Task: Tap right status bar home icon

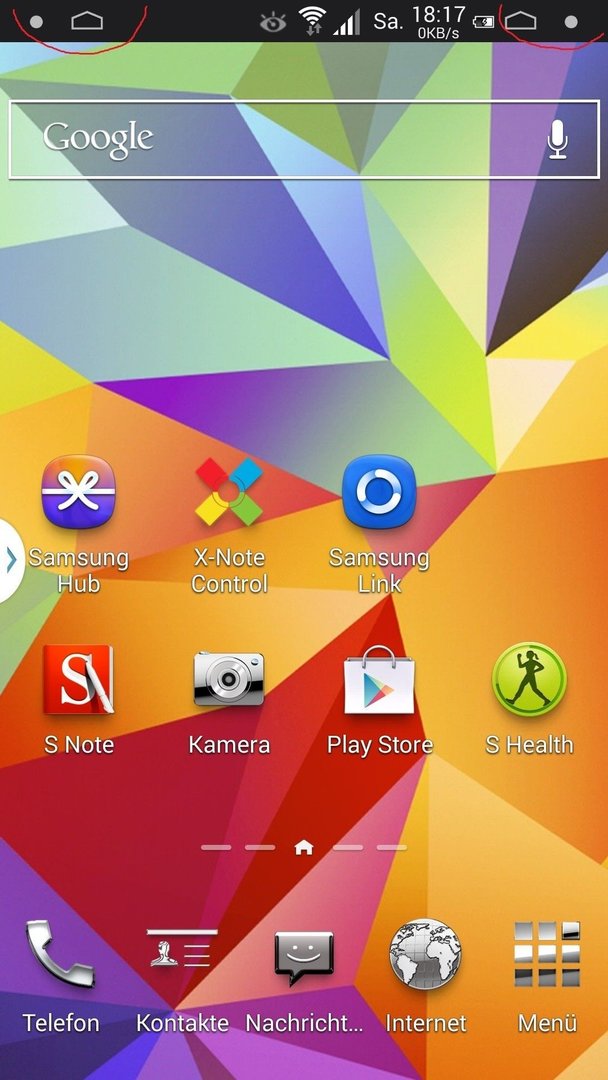Action: coord(521,21)
